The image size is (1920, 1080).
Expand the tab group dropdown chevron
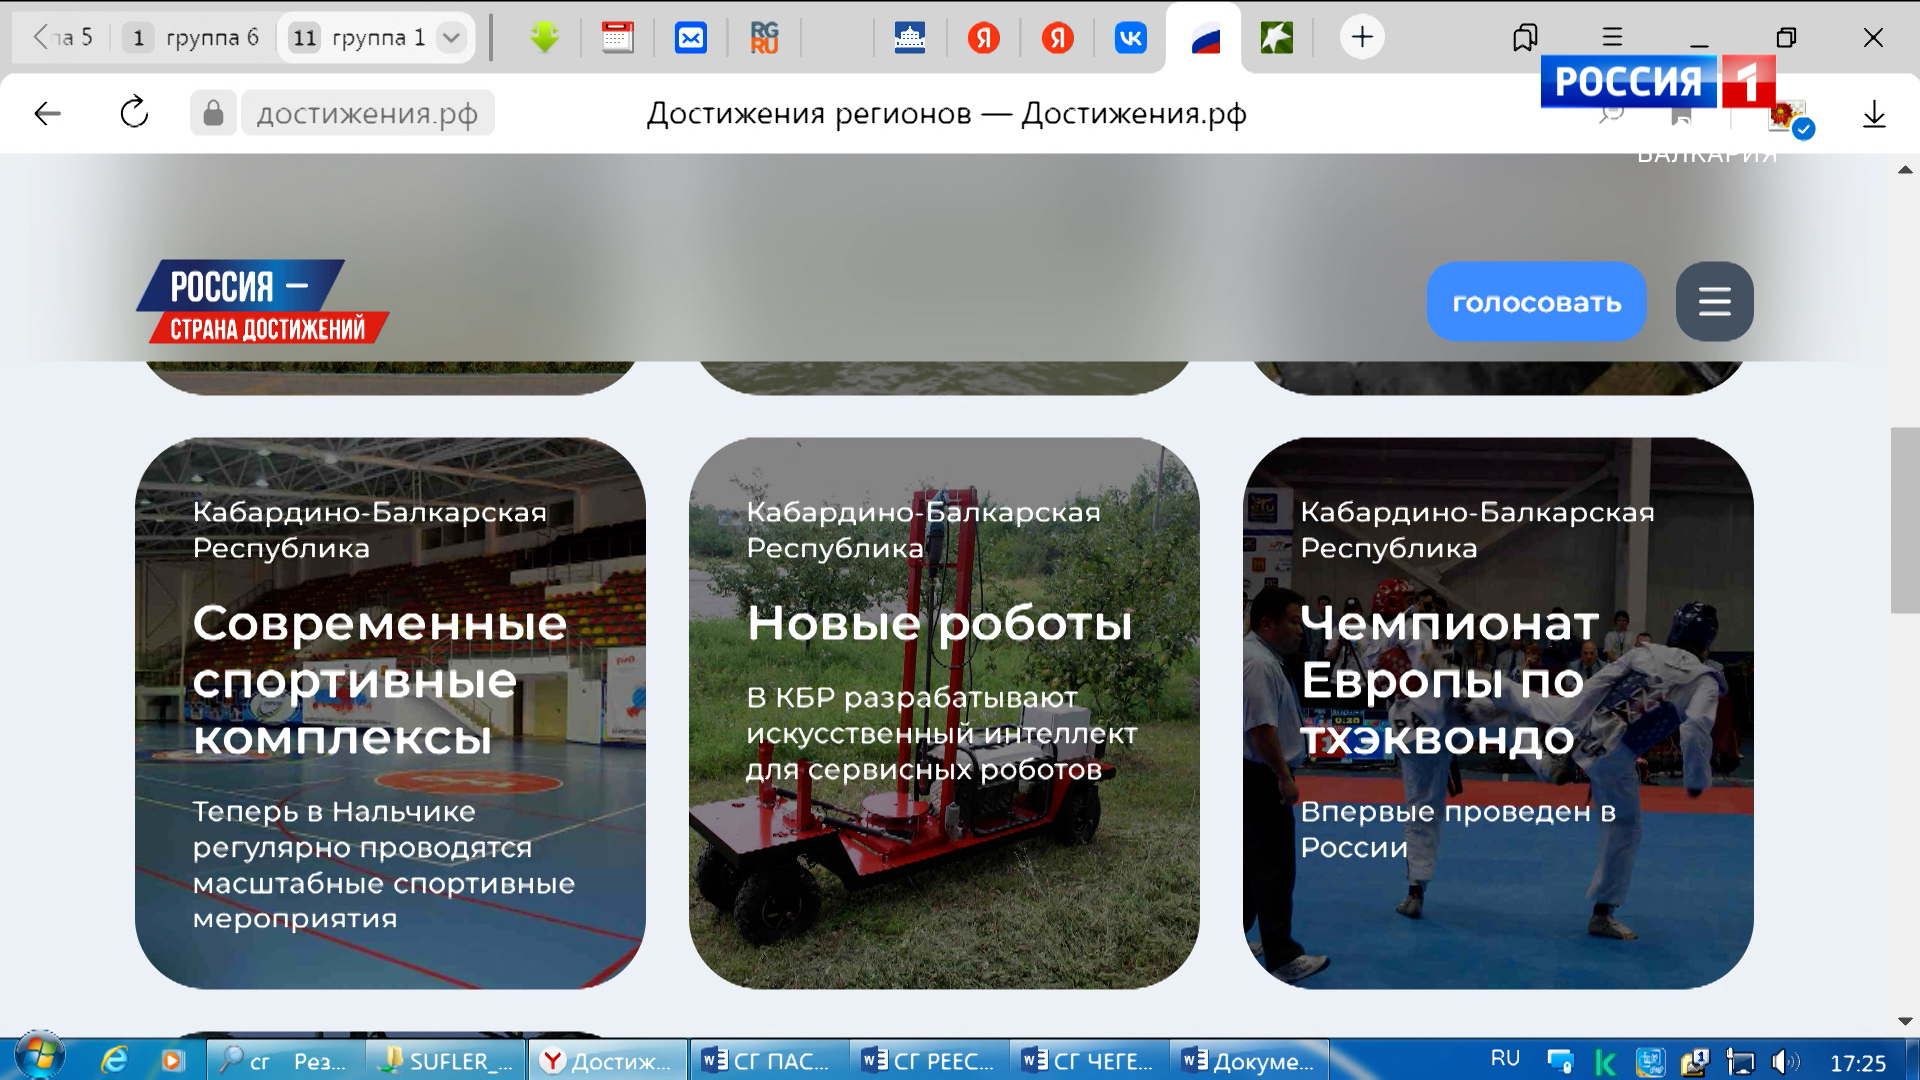click(452, 38)
